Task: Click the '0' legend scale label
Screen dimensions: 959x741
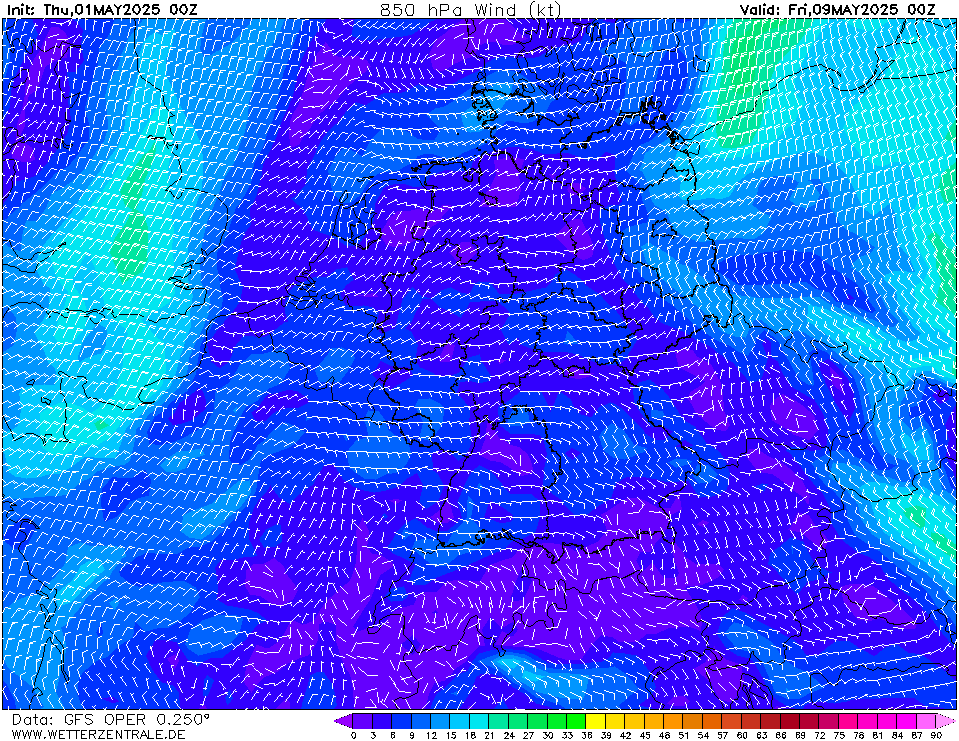Action: 354,735
